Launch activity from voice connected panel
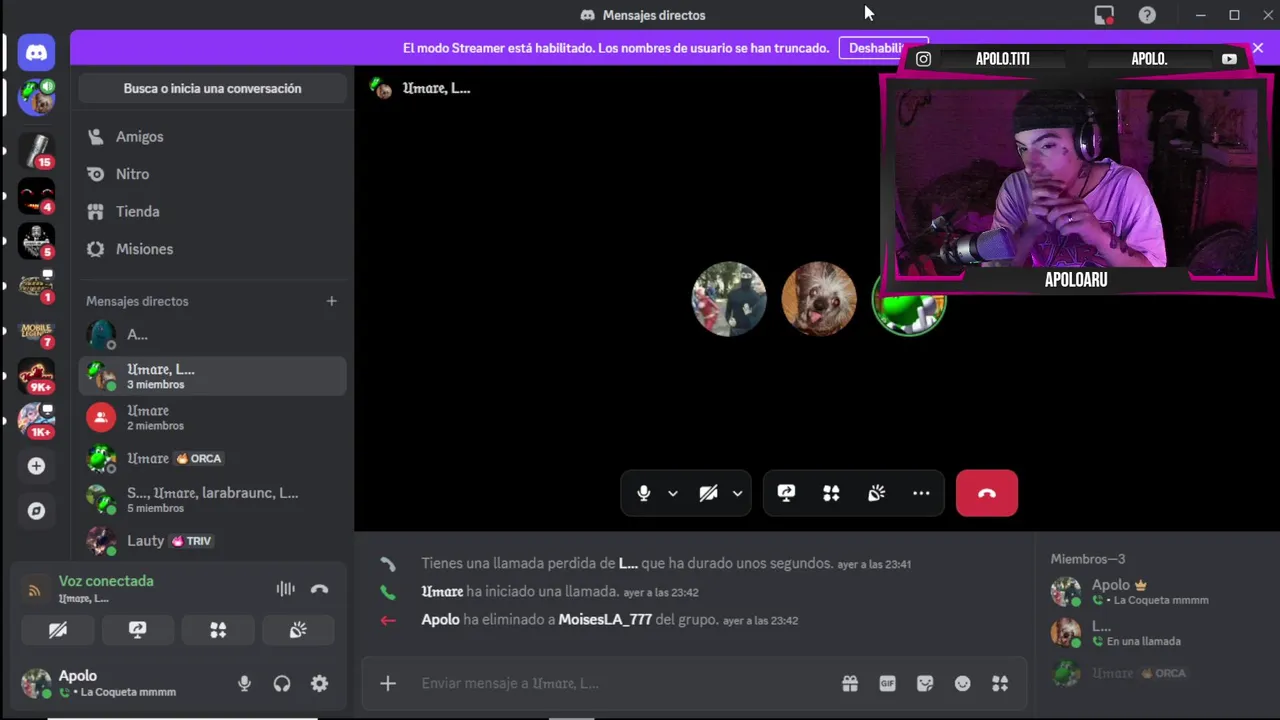 [x=218, y=630]
